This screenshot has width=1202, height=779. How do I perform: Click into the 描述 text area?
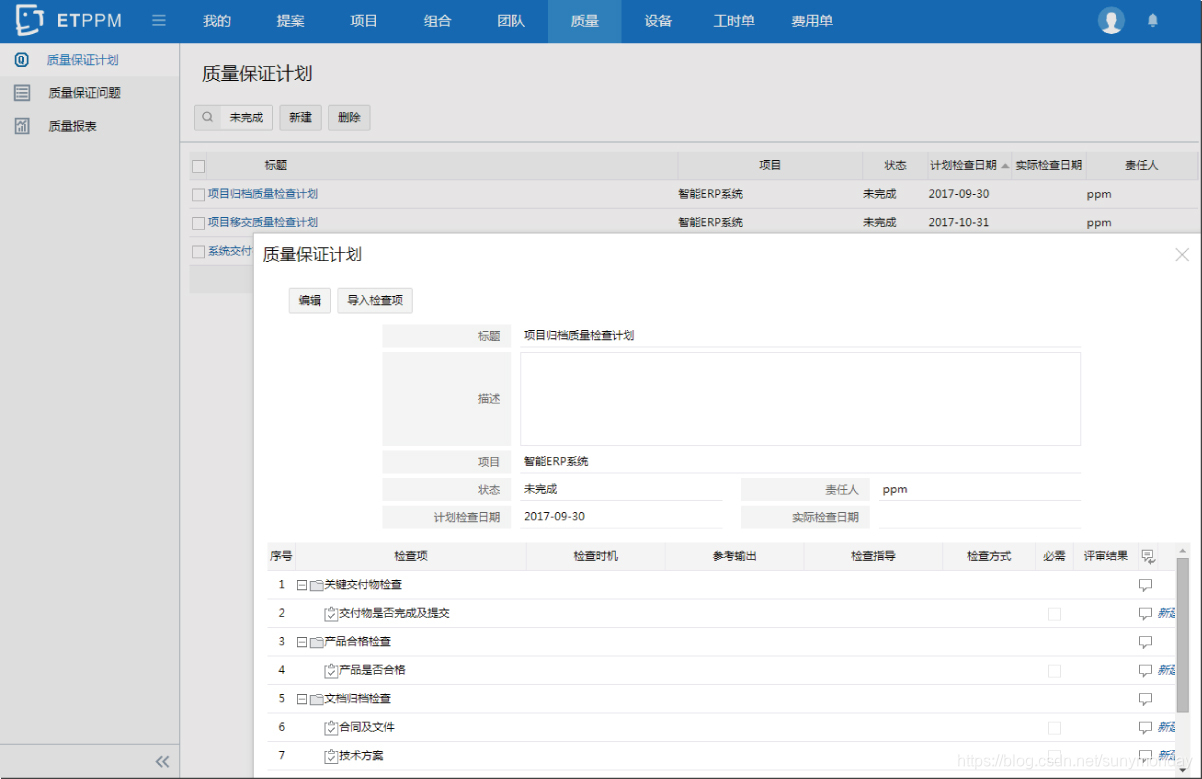pos(800,398)
